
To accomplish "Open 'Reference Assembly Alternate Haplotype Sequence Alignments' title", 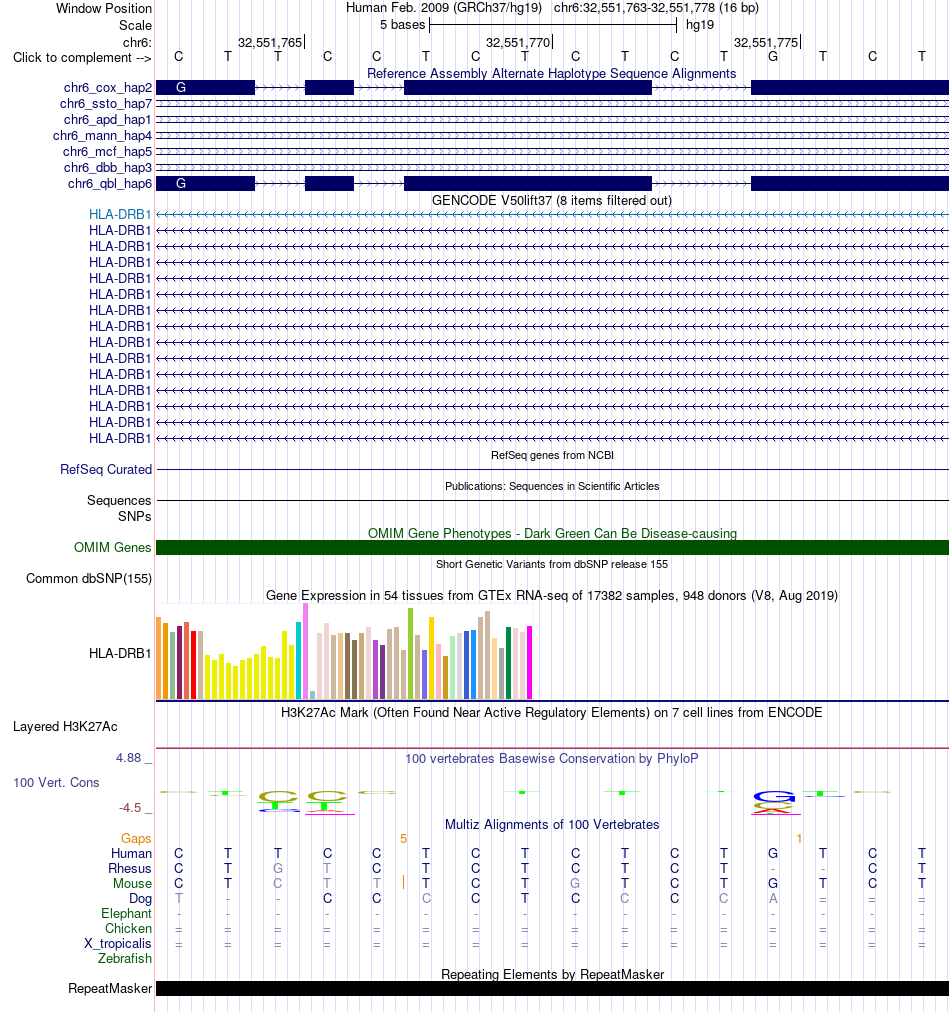I will [552, 74].
